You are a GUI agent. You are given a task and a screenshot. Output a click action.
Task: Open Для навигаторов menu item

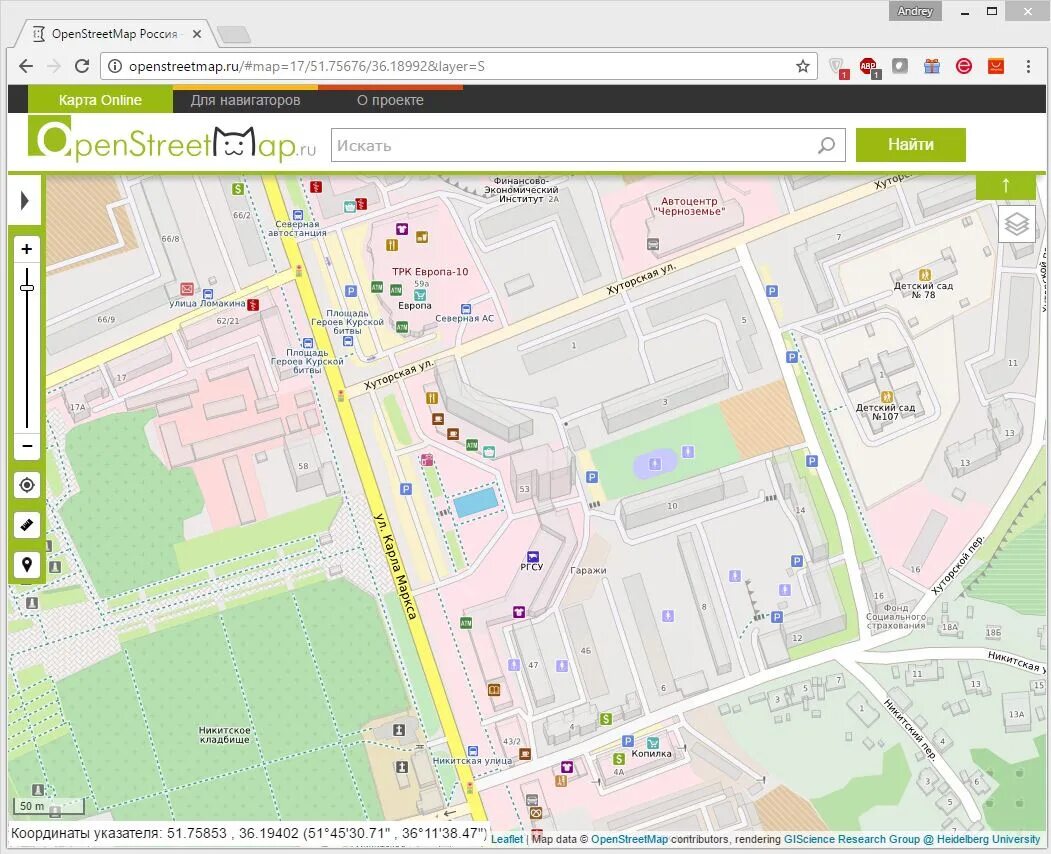point(245,100)
